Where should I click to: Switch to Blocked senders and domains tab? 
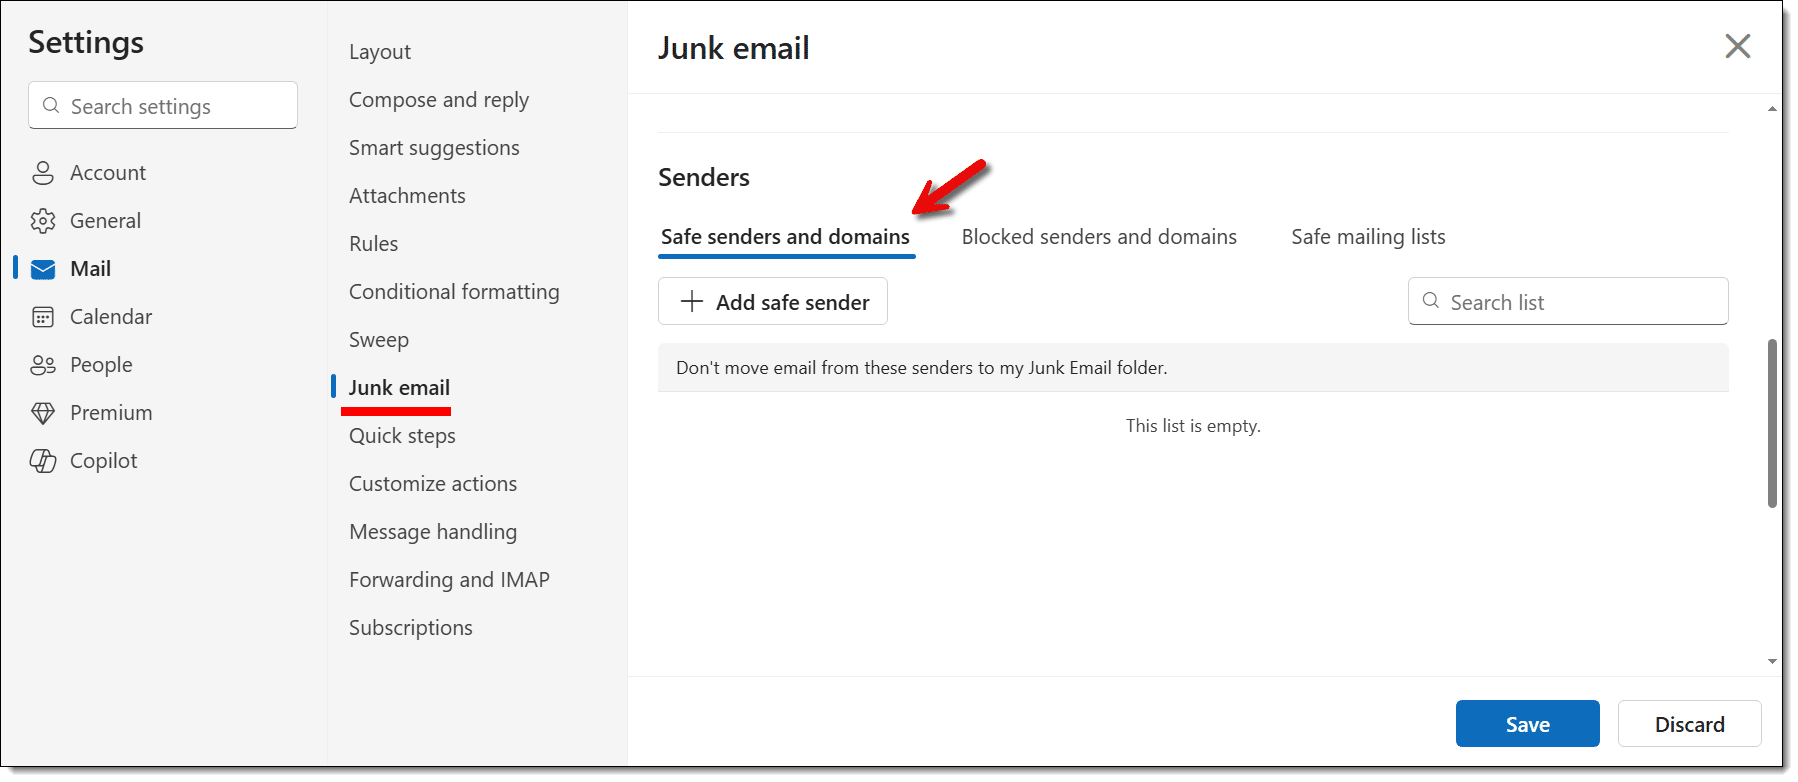(x=1099, y=237)
